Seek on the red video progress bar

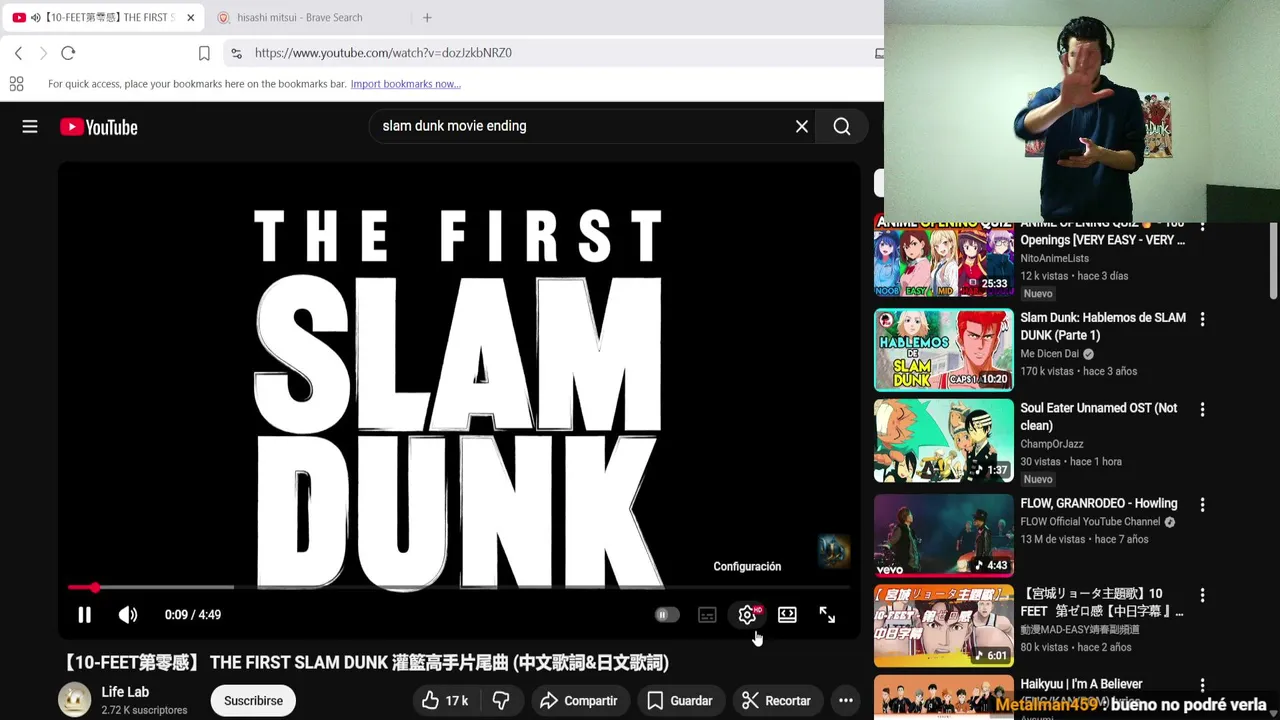tap(460, 587)
